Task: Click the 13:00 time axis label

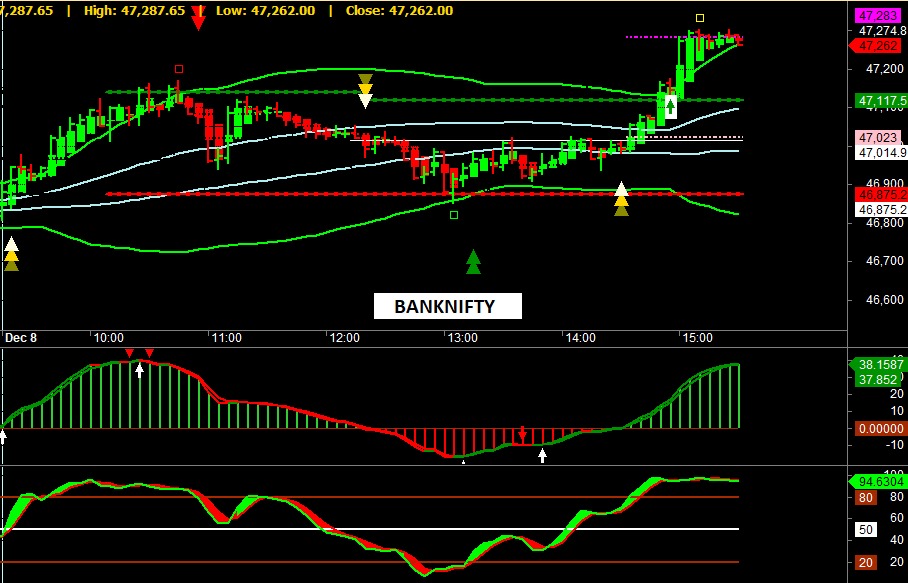Action: point(462,338)
